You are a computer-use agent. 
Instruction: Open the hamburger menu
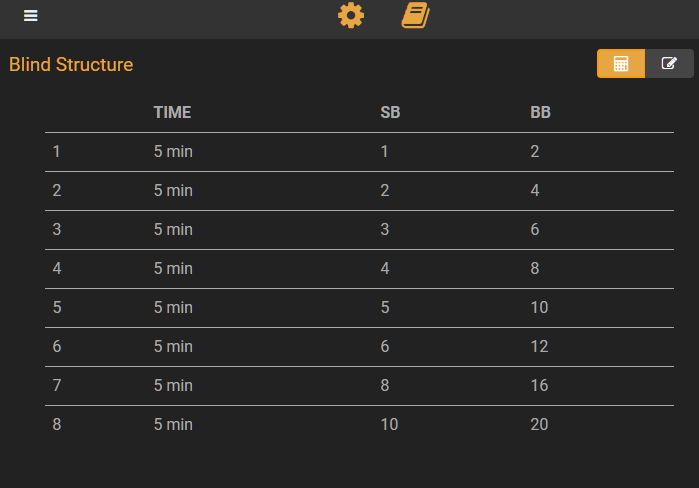30,16
